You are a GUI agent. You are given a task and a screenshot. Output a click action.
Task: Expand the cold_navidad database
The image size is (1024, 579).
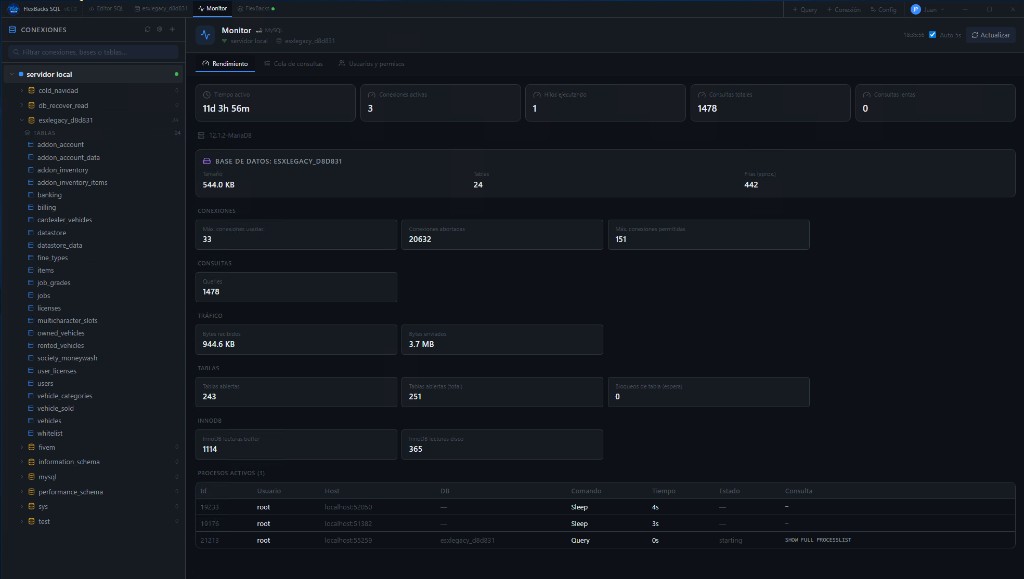point(22,90)
